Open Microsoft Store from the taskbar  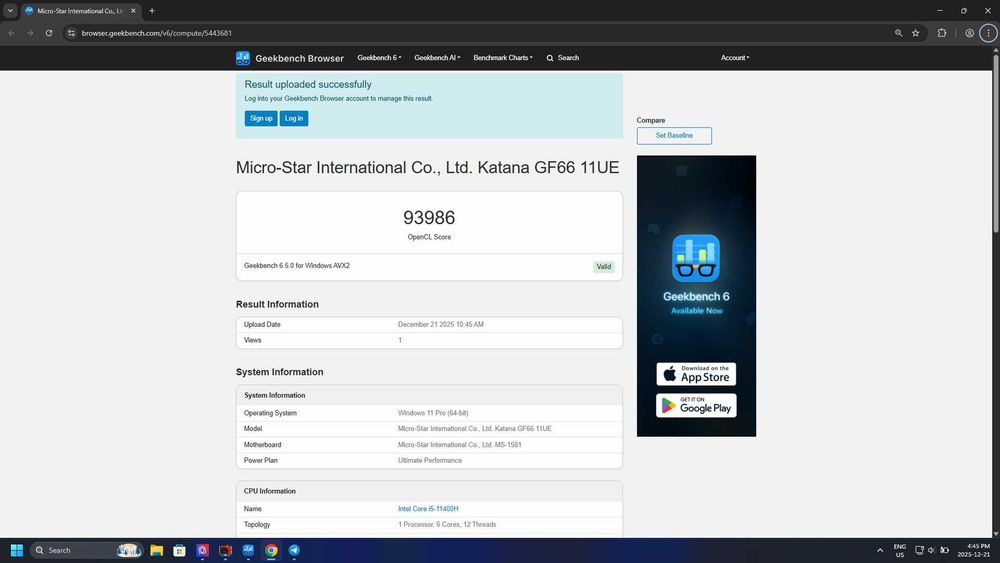(x=180, y=550)
